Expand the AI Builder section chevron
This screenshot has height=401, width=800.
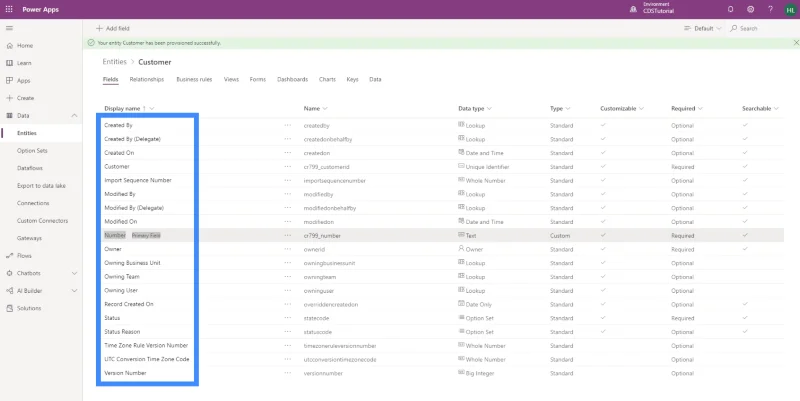(x=74, y=291)
